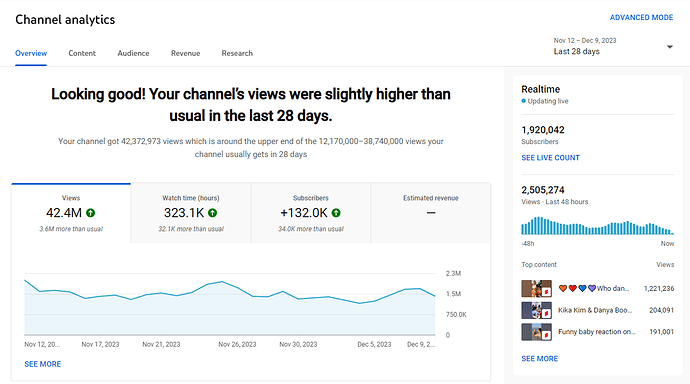
Task: Click the Shorts badge on the Kika Kim thumbnail
Action: click(546, 313)
